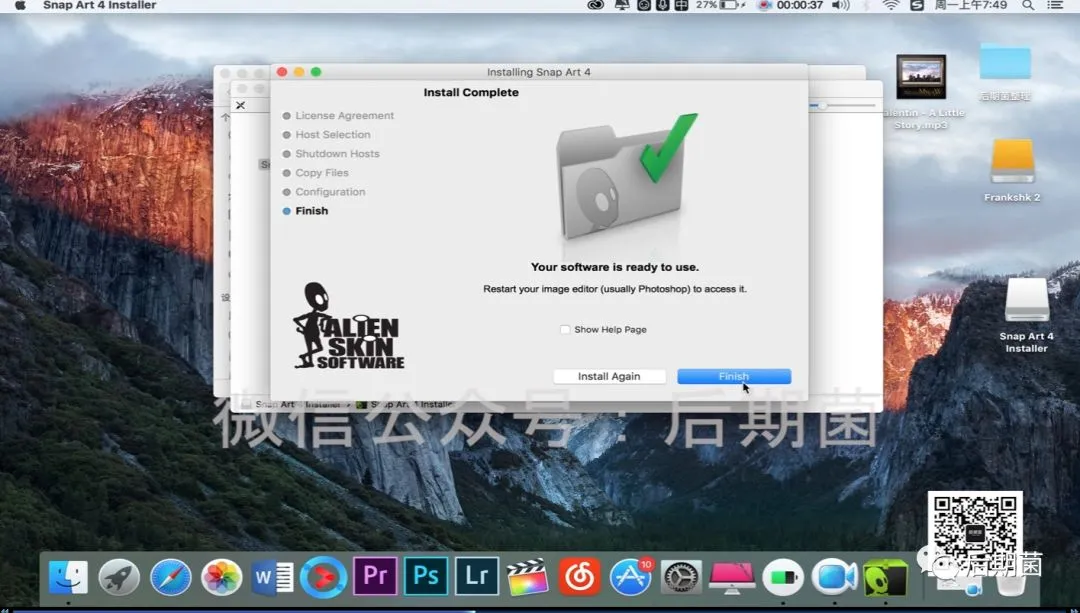
Task: Select the A Little Story.mp3 file thumbnail
Action: (921, 77)
